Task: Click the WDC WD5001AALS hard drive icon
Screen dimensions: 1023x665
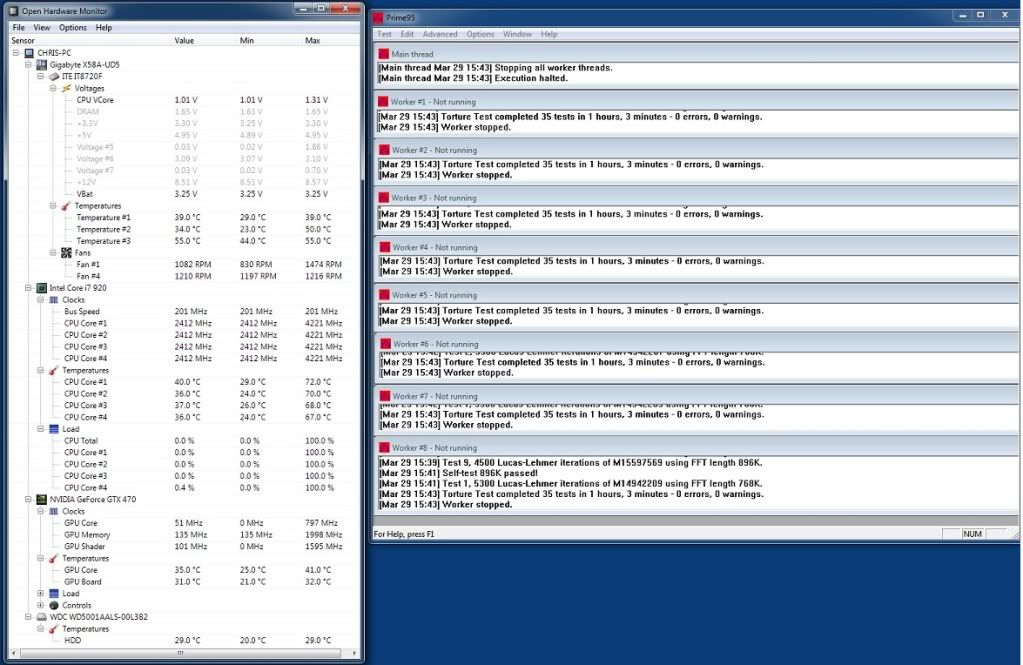Action: [x=41, y=617]
